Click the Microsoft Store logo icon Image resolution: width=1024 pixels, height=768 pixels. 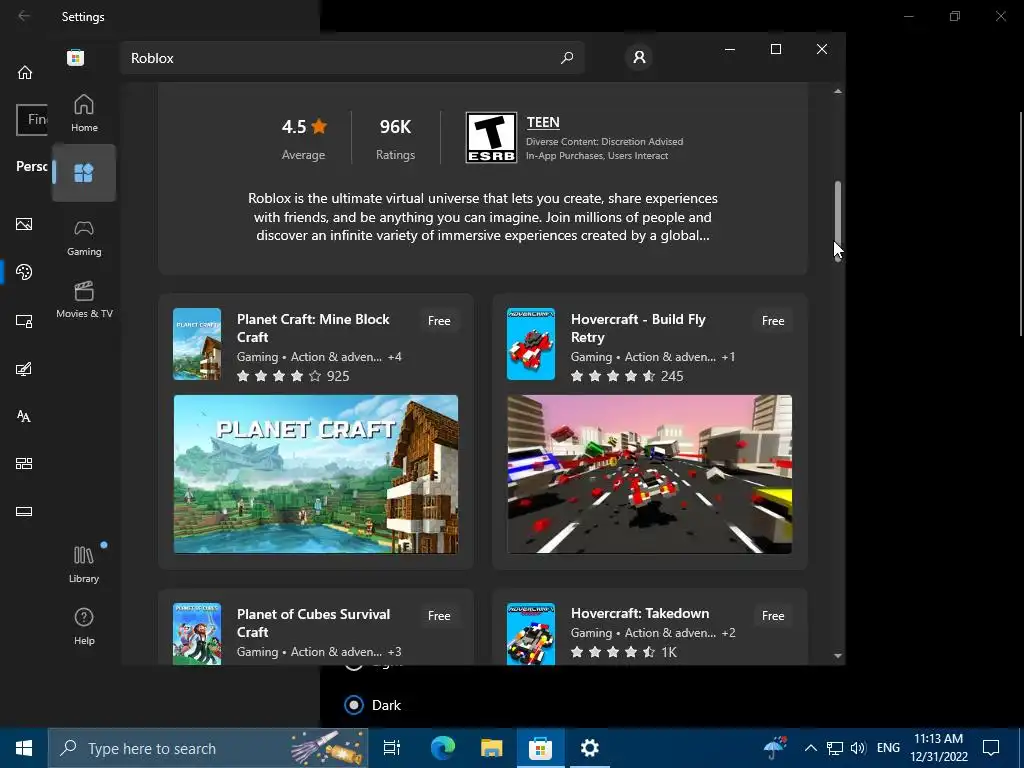pos(75,57)
